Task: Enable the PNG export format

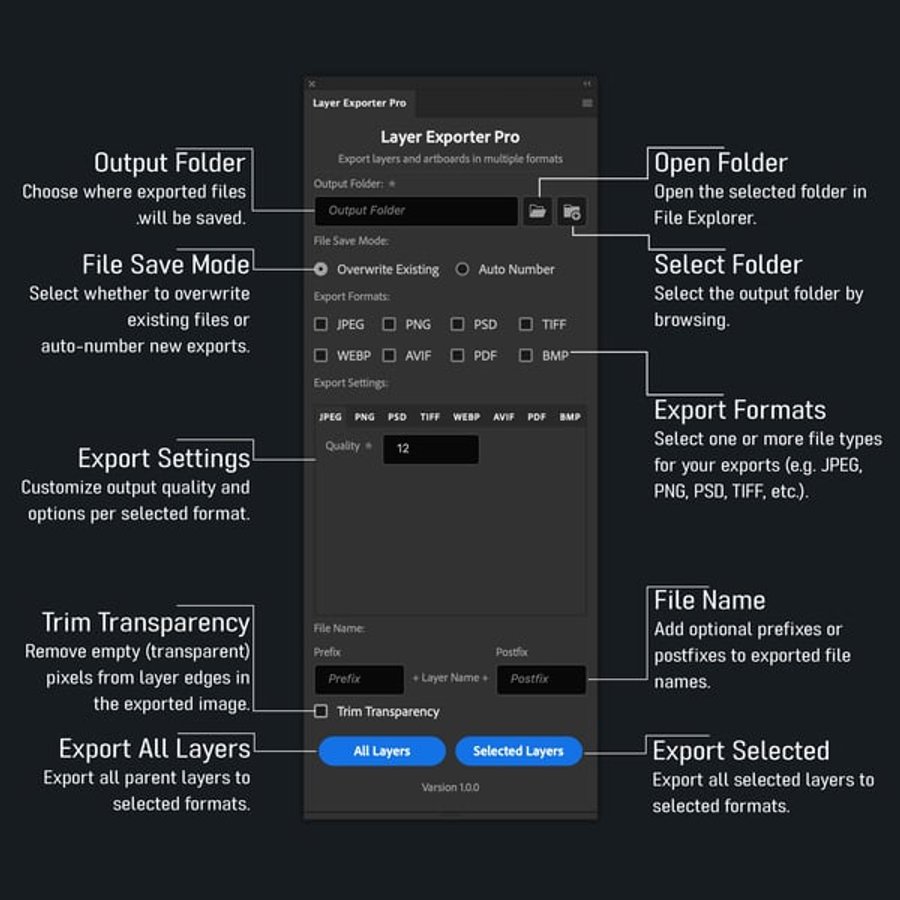Action: tap(387, 324)
